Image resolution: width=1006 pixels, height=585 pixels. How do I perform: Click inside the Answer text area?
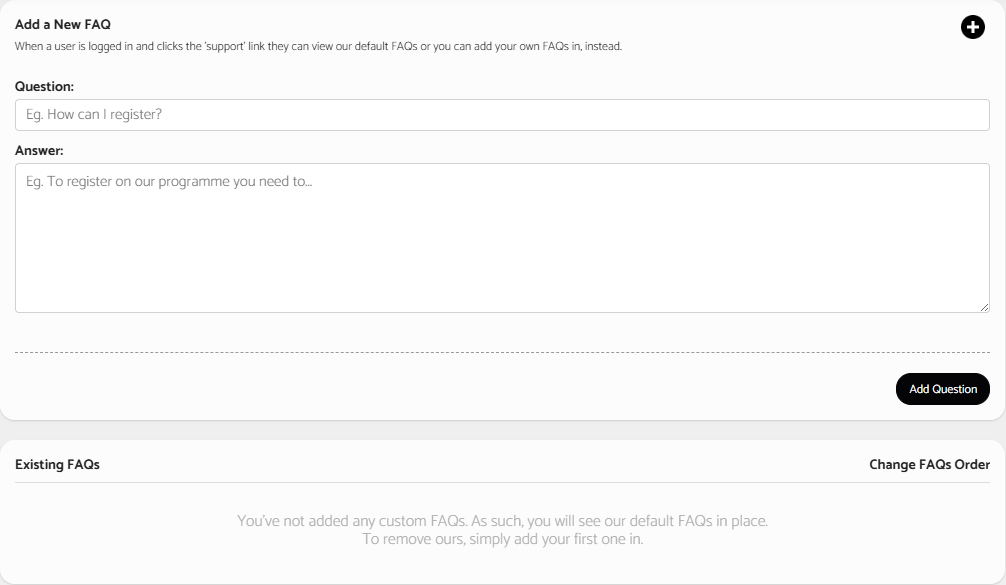coord(502,238)
